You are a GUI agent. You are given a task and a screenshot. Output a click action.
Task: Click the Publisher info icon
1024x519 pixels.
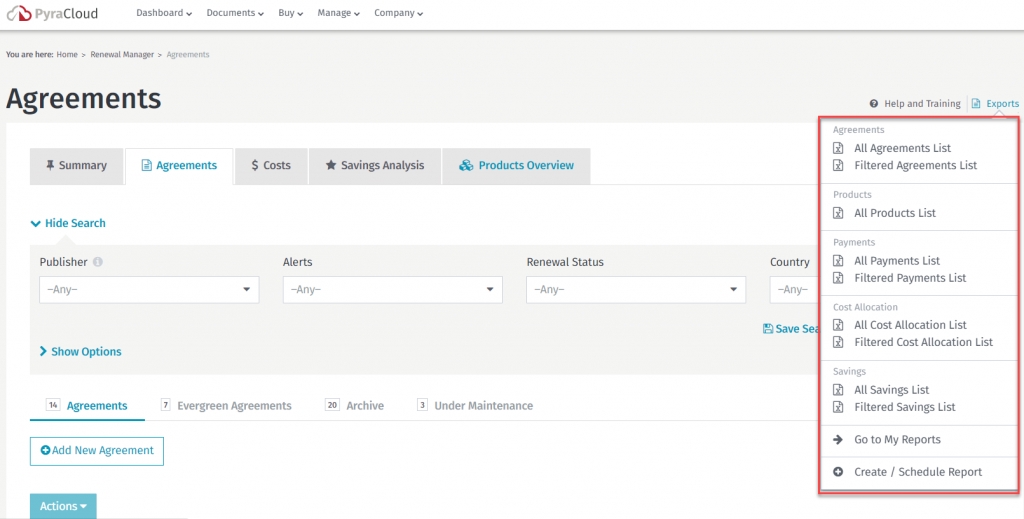[x=98, y=262]
